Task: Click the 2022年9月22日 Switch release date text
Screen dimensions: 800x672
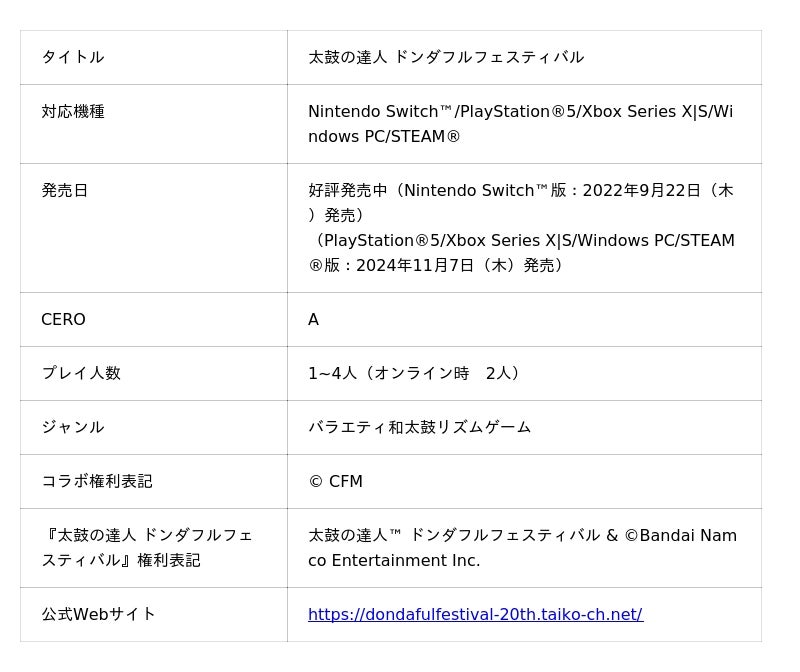Action: [641, 190]
